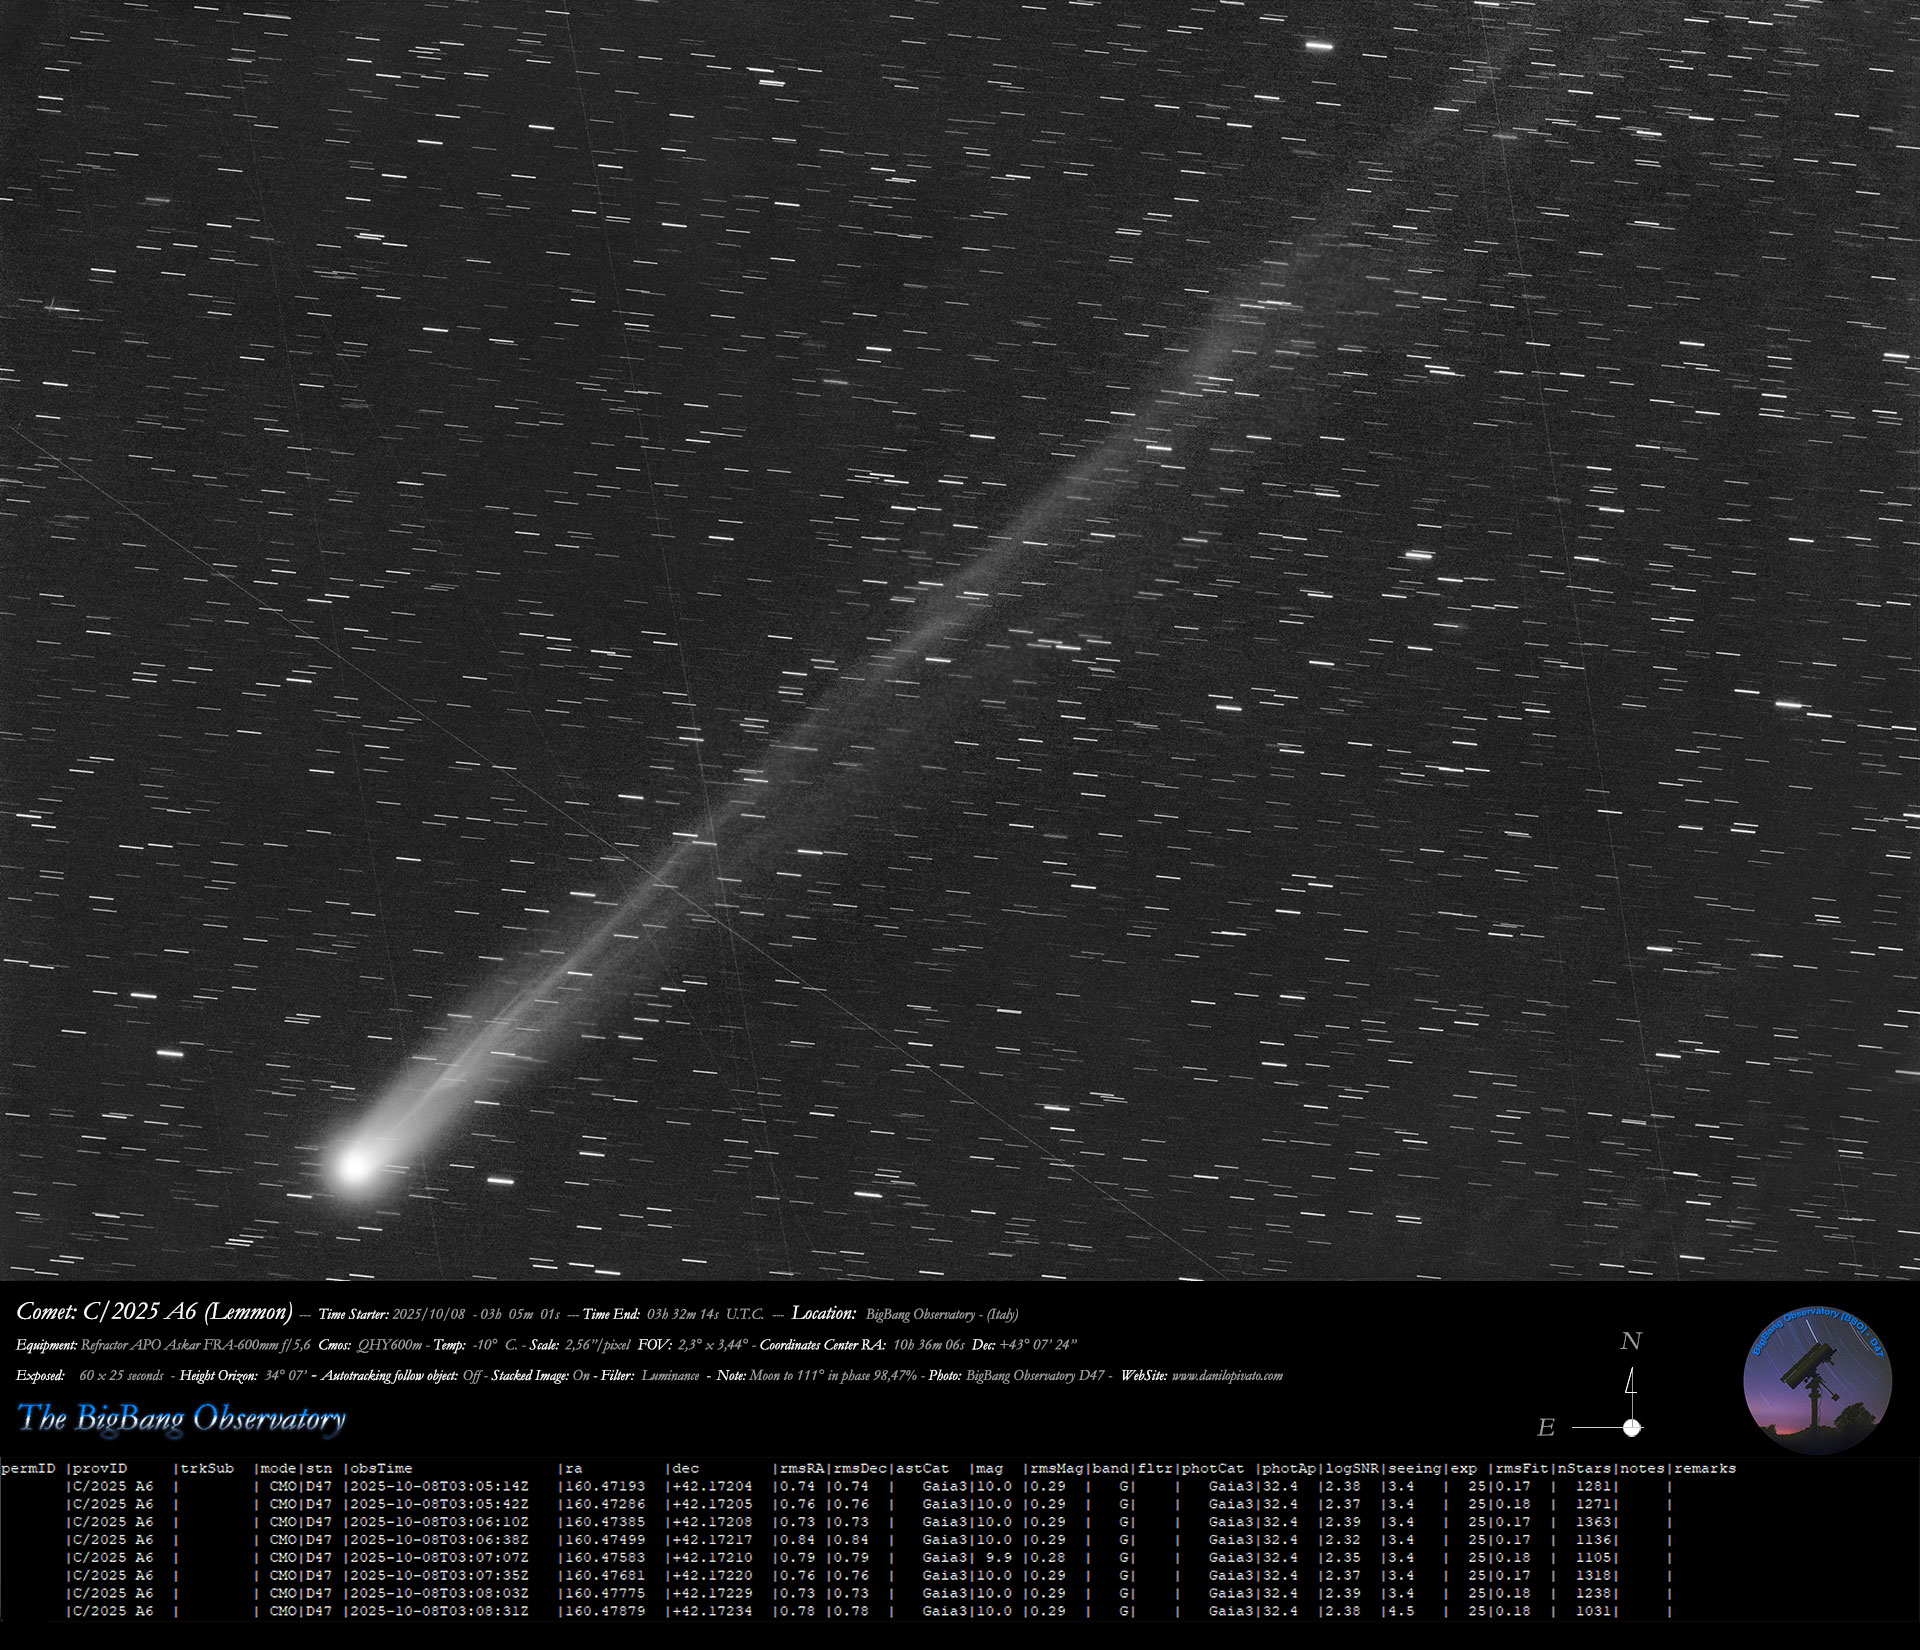Click The BigBang Observatory blue title
1920x1650 pixels.
coord(182,1418)
